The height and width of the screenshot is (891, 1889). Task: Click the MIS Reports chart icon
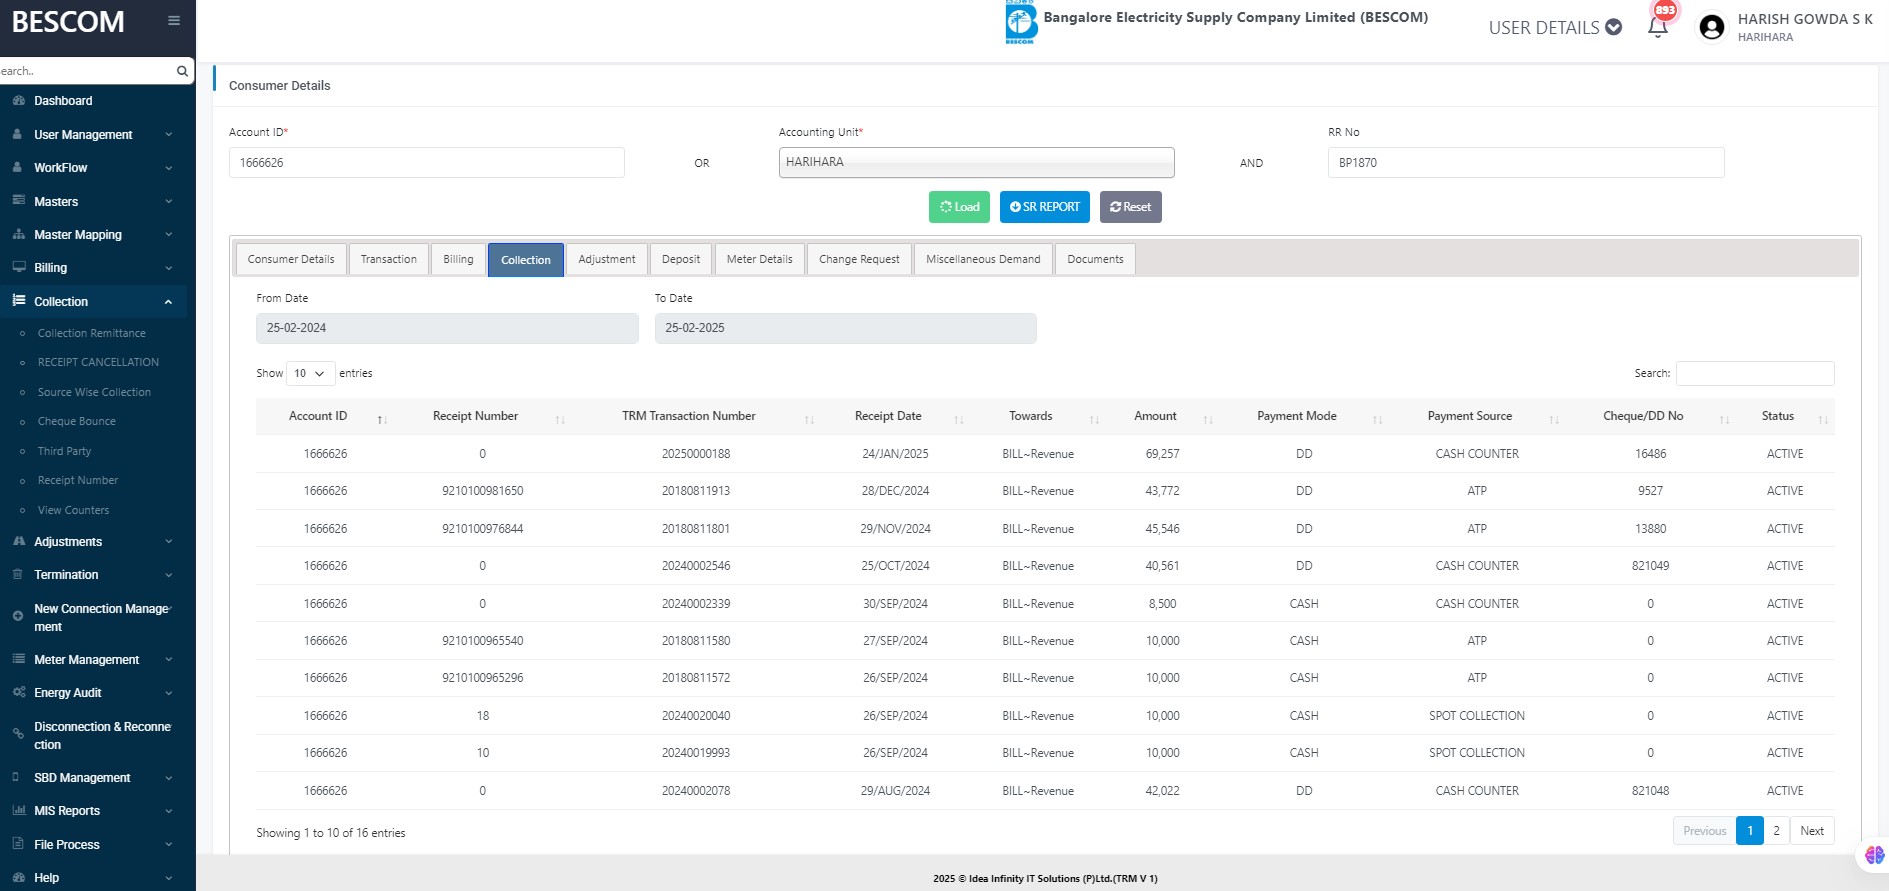[x=18, y=810]
